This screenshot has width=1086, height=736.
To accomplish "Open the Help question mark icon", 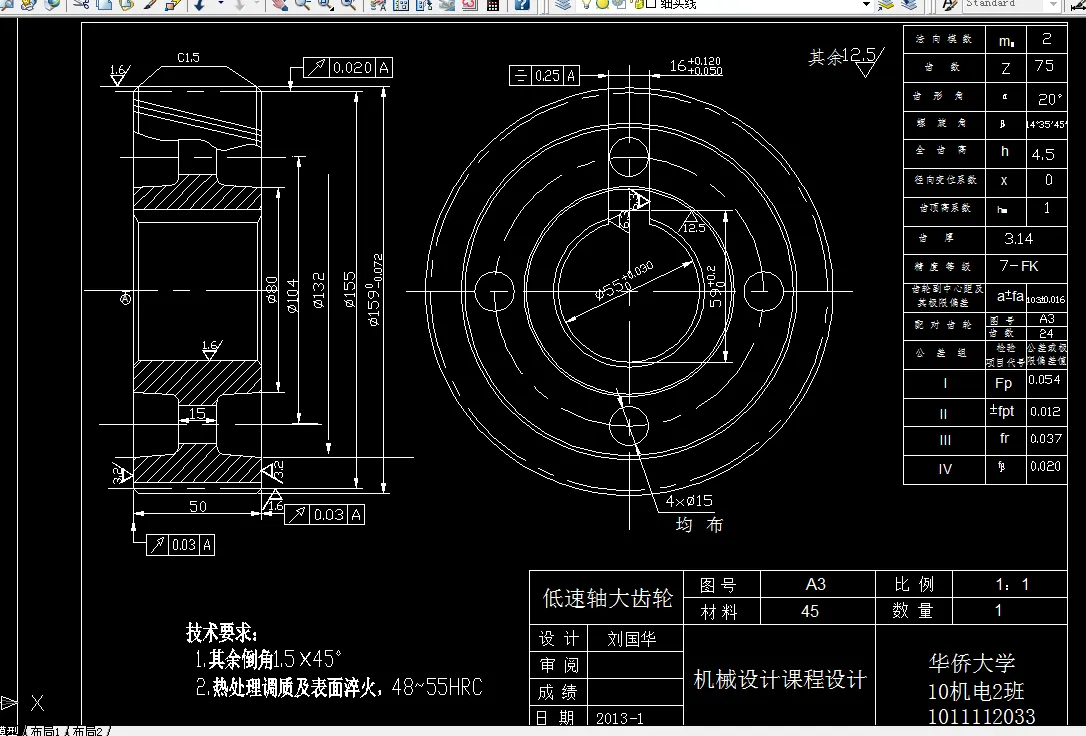I will [521, 7].
